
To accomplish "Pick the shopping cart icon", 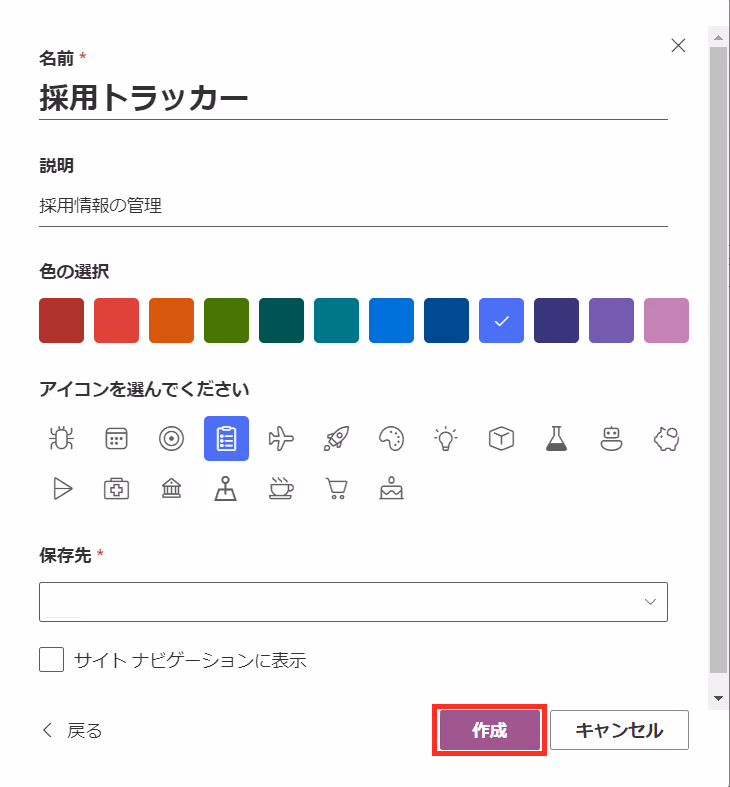I will [x=336, y=488].
